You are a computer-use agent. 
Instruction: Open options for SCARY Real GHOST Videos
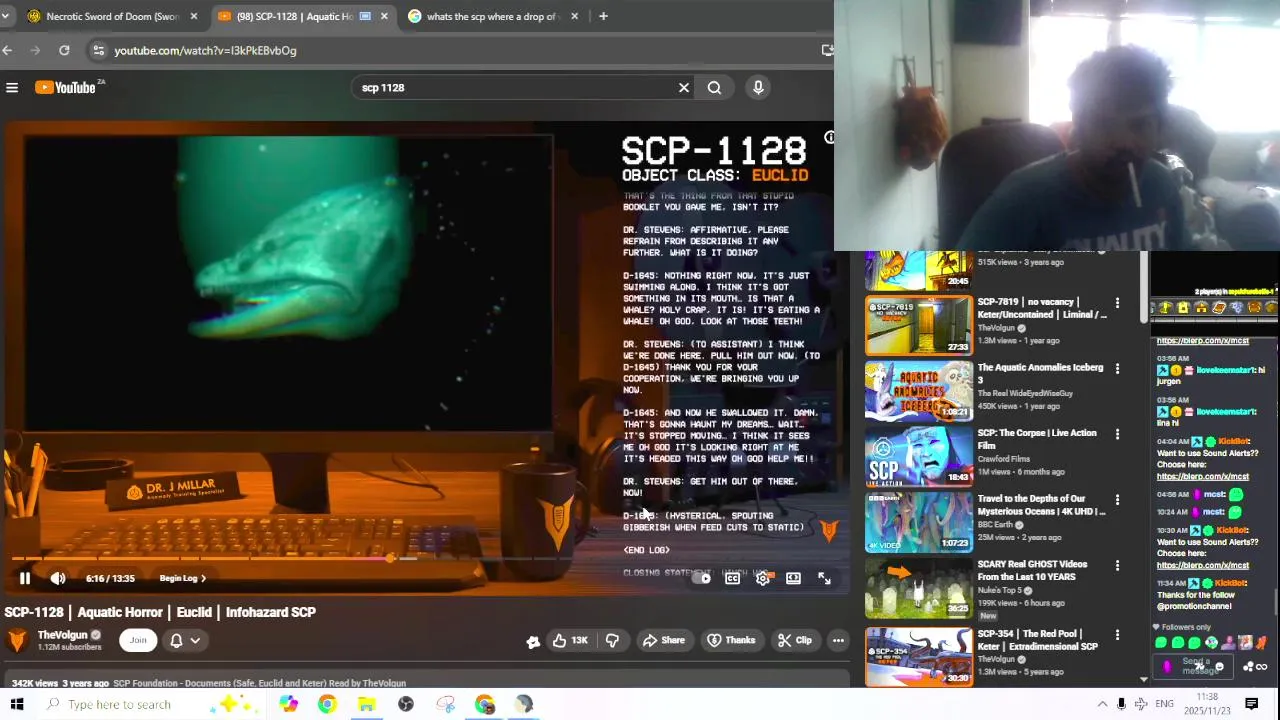pos(1117,565)
